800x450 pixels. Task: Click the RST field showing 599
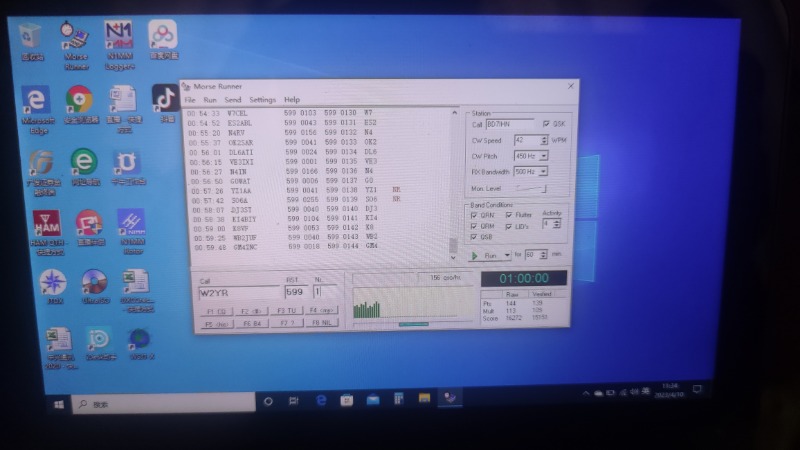296,292
